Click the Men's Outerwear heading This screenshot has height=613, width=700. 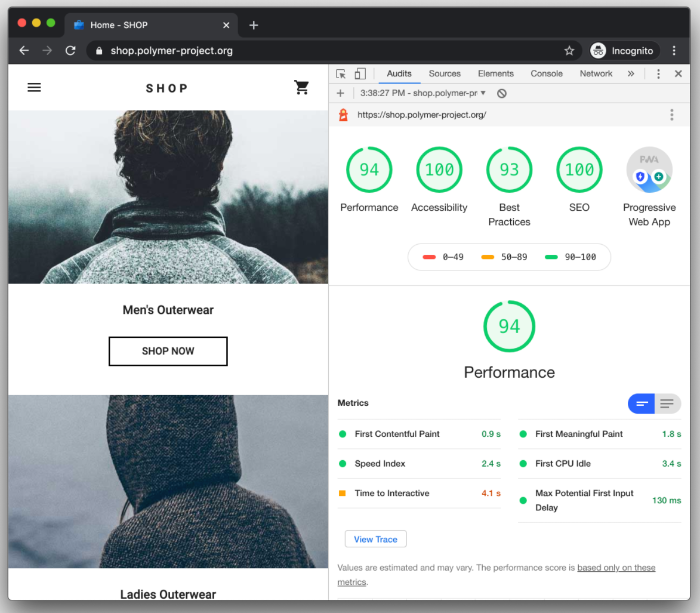tap(168, 310)
